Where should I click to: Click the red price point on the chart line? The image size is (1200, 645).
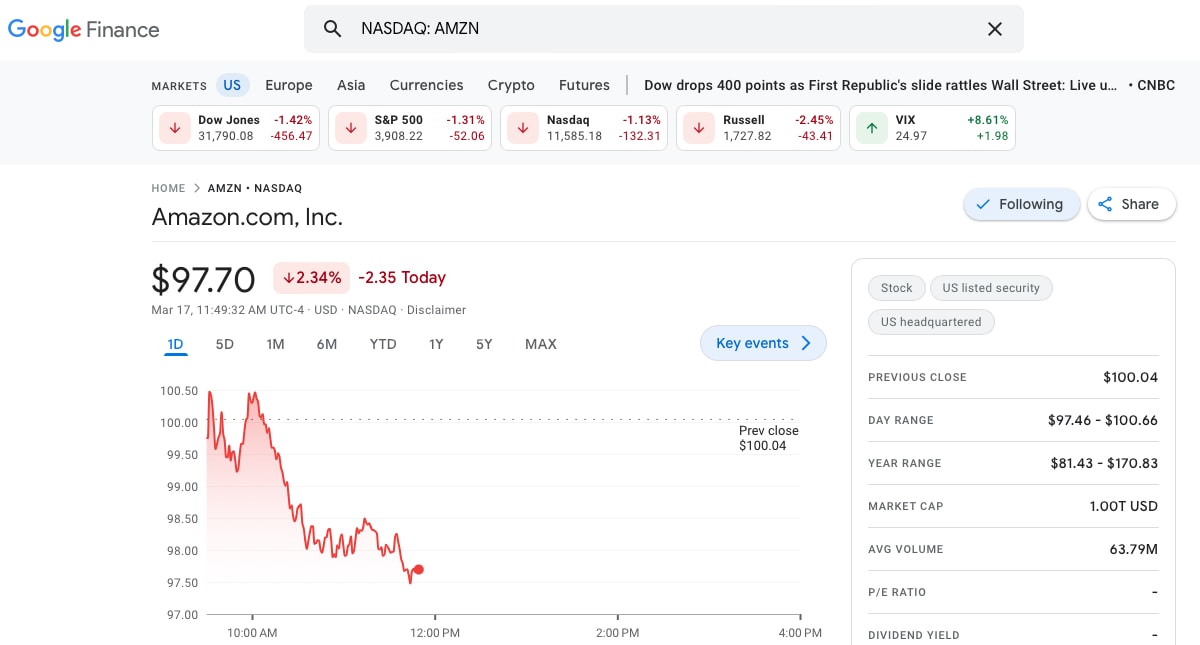click(419, 569)
